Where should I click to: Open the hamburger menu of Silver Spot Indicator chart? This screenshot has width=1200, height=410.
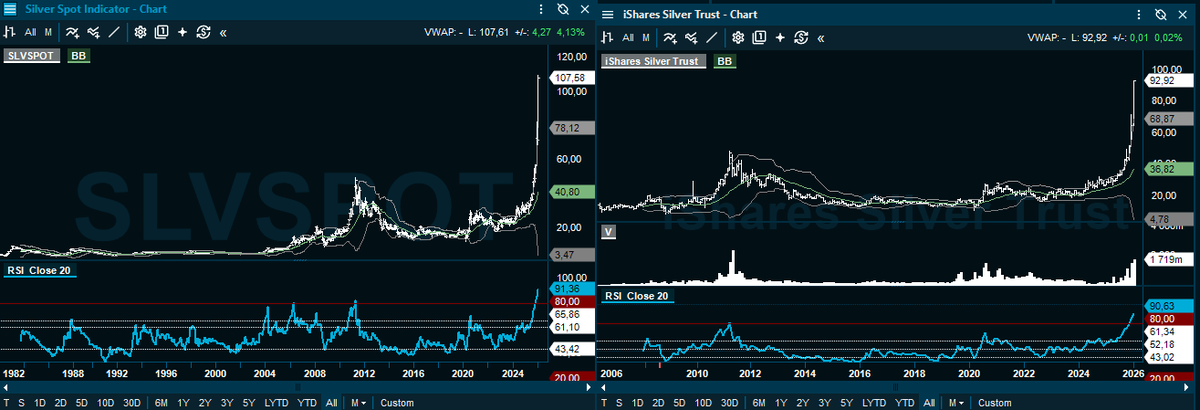[9, 8]
